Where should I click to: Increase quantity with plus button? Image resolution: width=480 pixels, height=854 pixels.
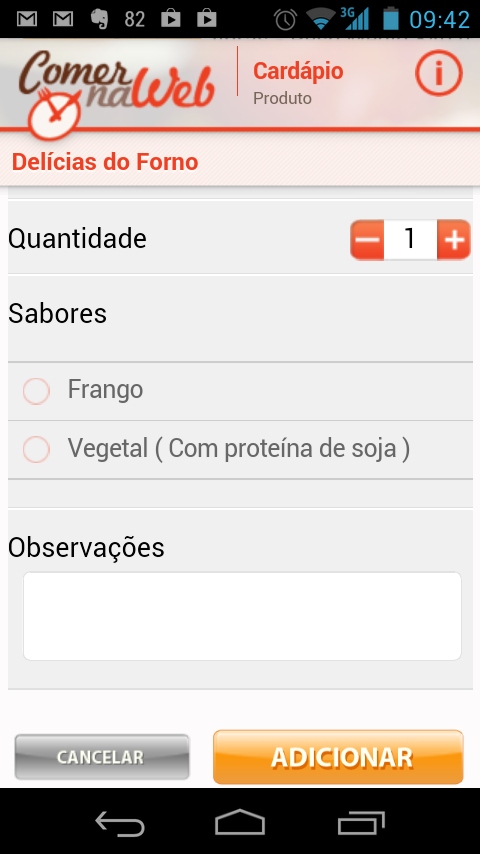(453, 239)
